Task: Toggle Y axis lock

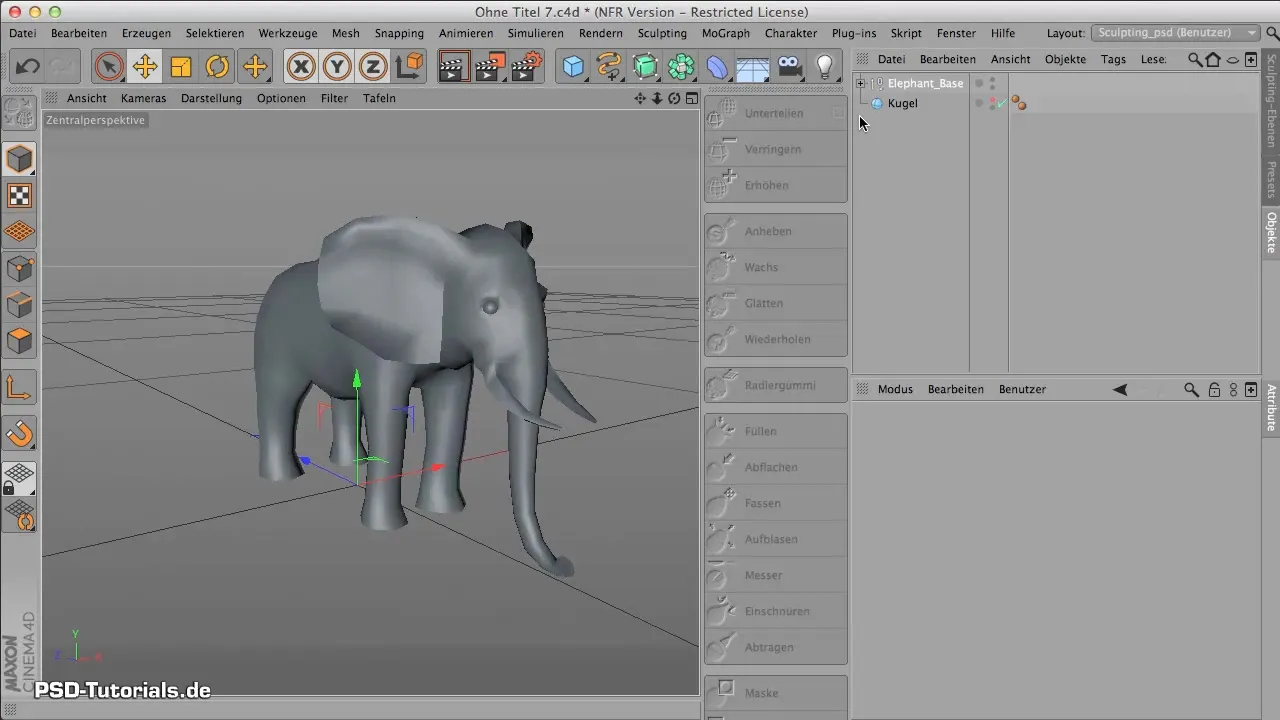Action: pyautogui.click(x=337, y=67)
